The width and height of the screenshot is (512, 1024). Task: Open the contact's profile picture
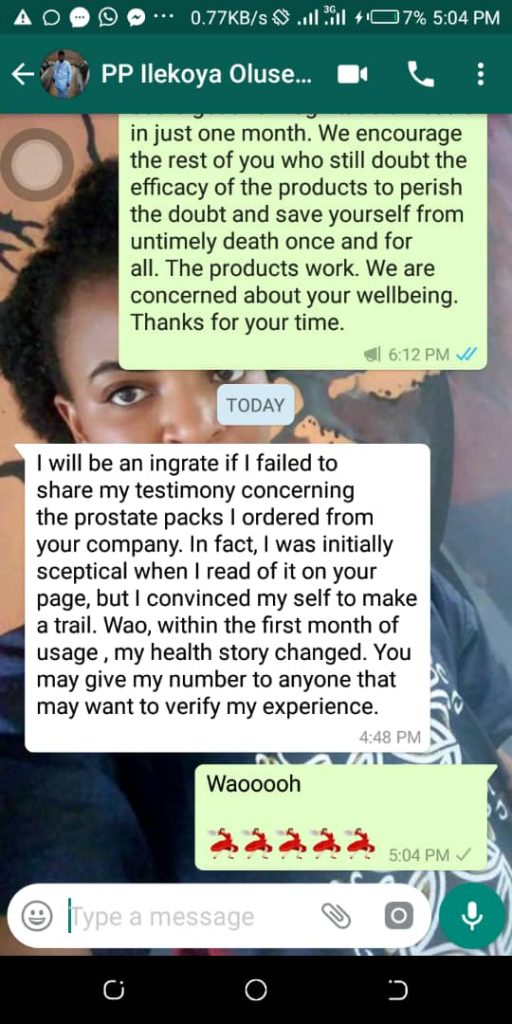click(64, 74)
